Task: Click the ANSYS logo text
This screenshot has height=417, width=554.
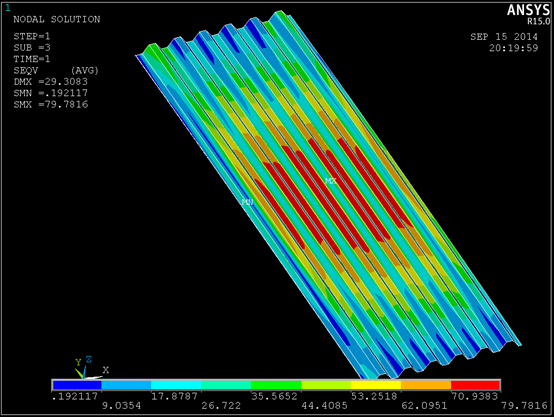Action: click(529, 10)
